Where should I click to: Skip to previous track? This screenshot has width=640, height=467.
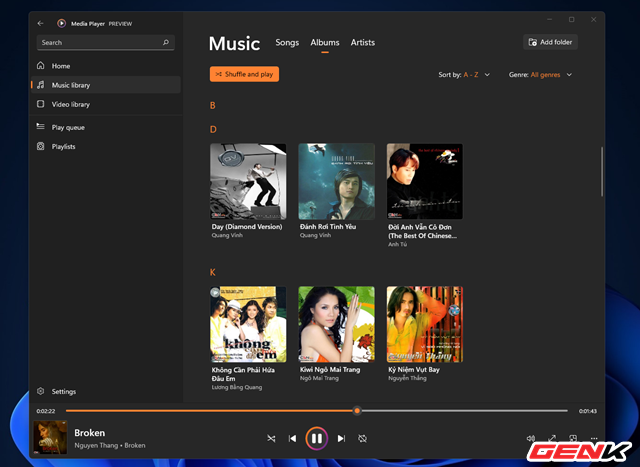292,438
